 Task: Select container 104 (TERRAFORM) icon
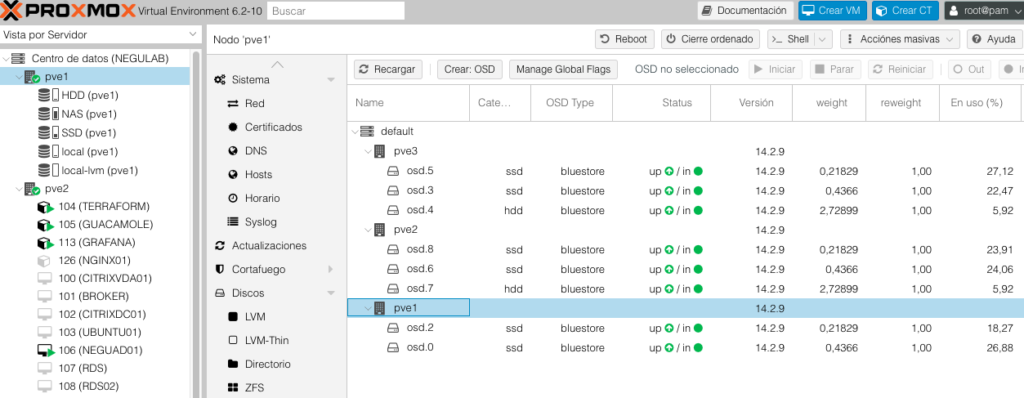click(45, 207)
